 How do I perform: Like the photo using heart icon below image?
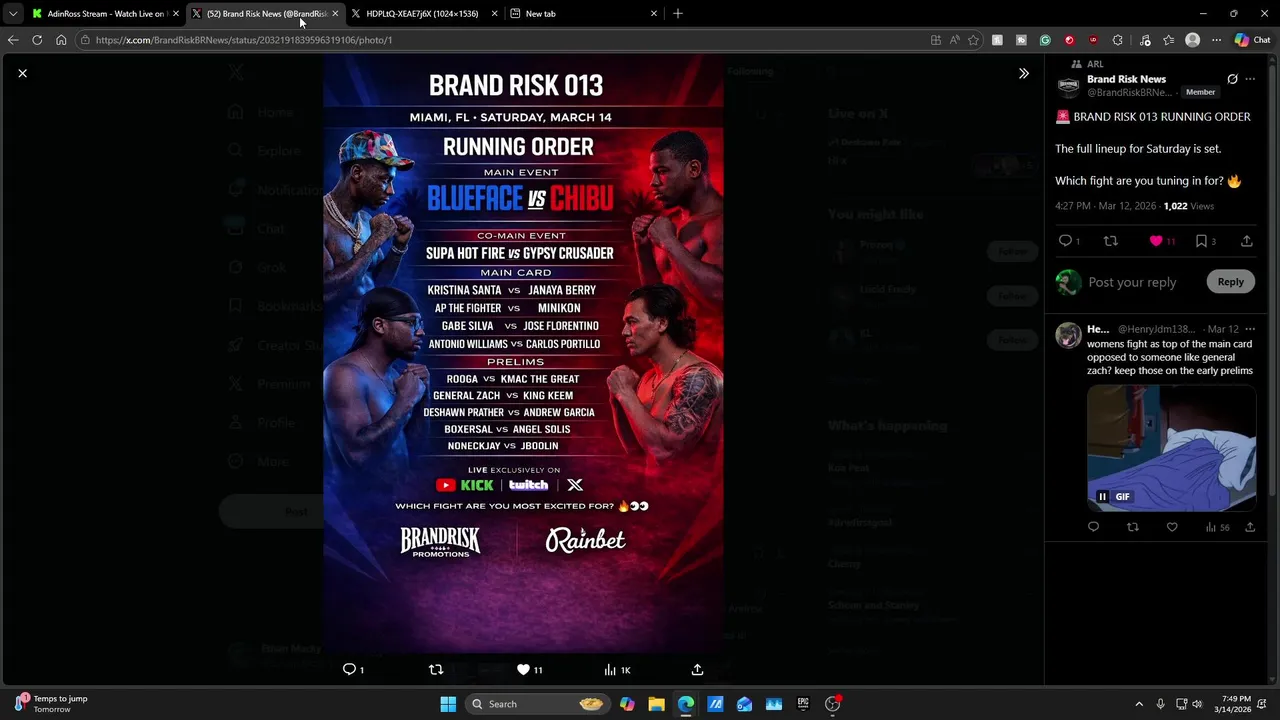[523, 669]
